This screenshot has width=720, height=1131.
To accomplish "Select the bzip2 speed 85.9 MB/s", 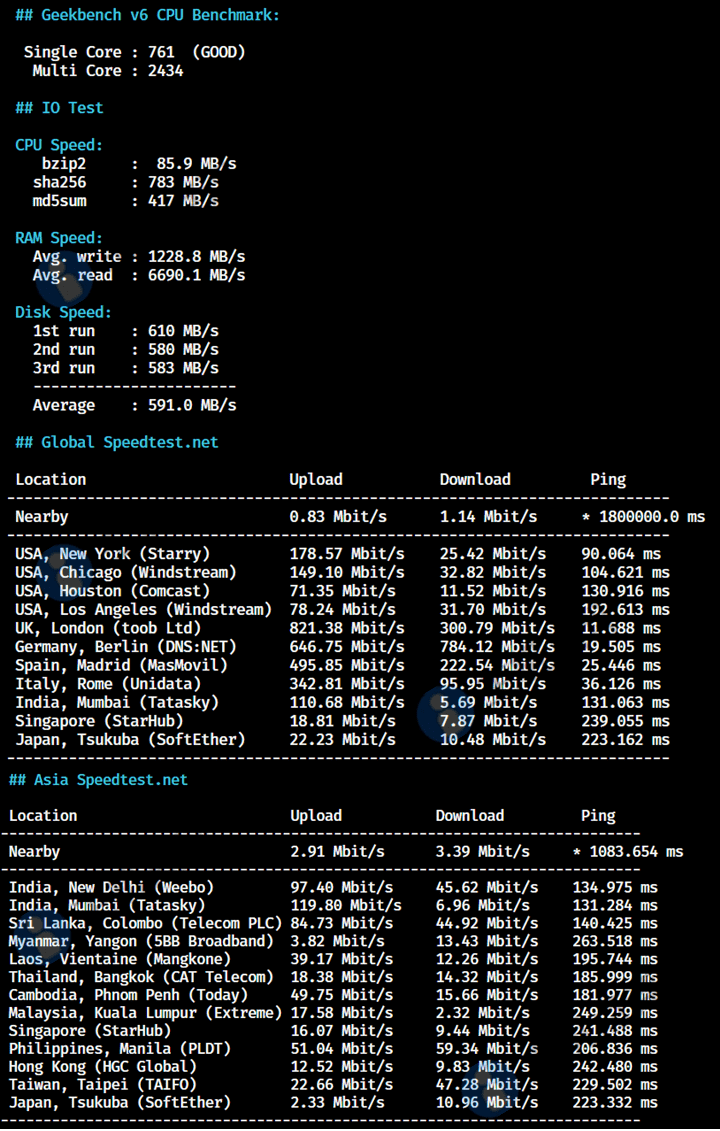I will tap(196, 164).
